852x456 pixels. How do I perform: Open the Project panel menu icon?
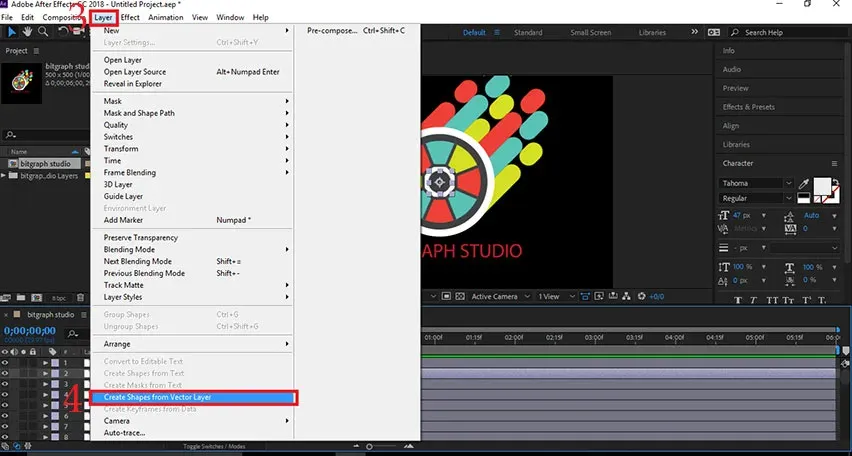(x=36, y=51)
